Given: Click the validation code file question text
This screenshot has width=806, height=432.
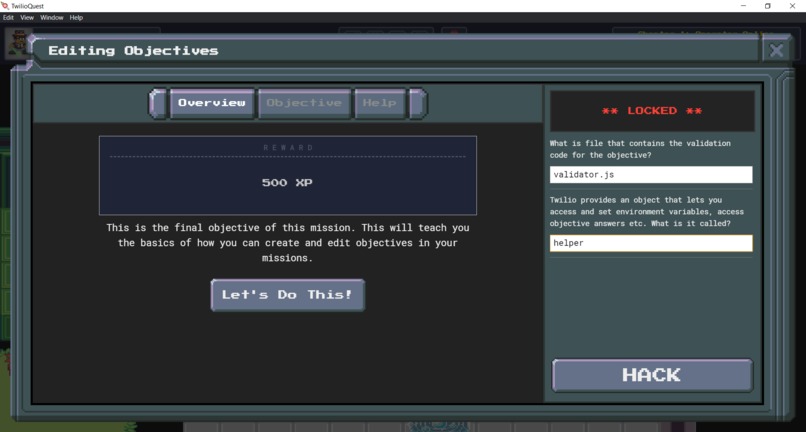Looking at the screenshot, I should pyautogui.click(x=640, y=149).
